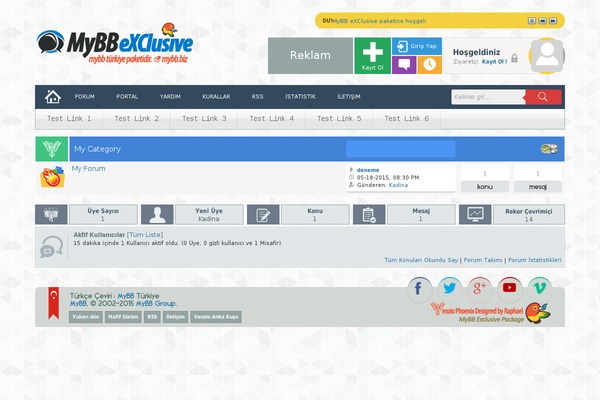The height and width of the screenshot is (400, 600).
Task: Open the Twitter social icon
Action: pos(450,289)
